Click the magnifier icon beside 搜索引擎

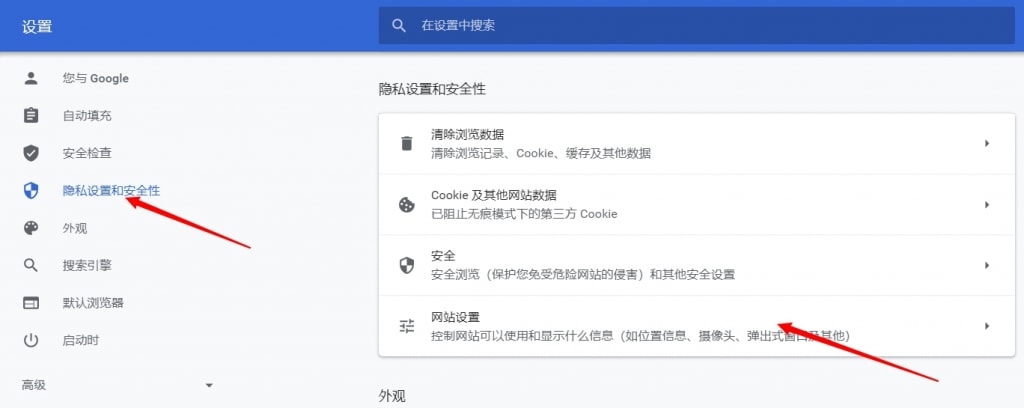pyautogui.click(x=31, y=266)
